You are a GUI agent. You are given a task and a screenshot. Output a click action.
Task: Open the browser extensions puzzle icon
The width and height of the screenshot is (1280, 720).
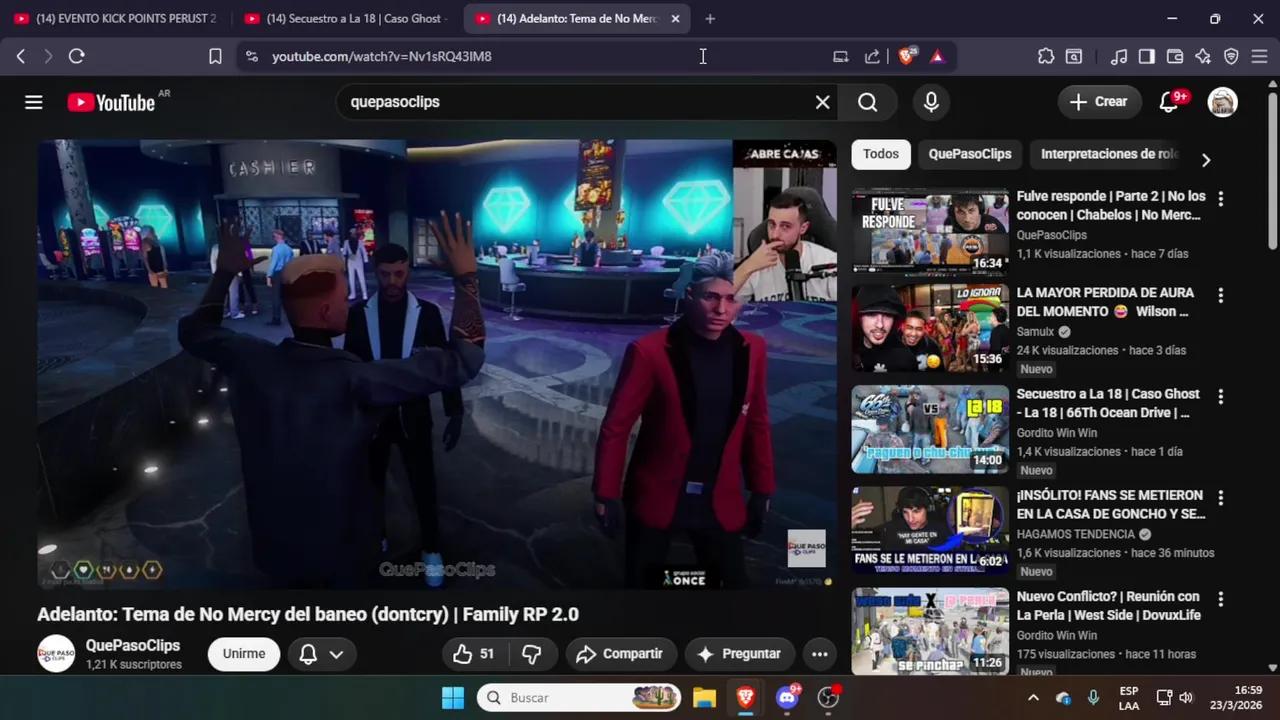[x=1046, y=56]
